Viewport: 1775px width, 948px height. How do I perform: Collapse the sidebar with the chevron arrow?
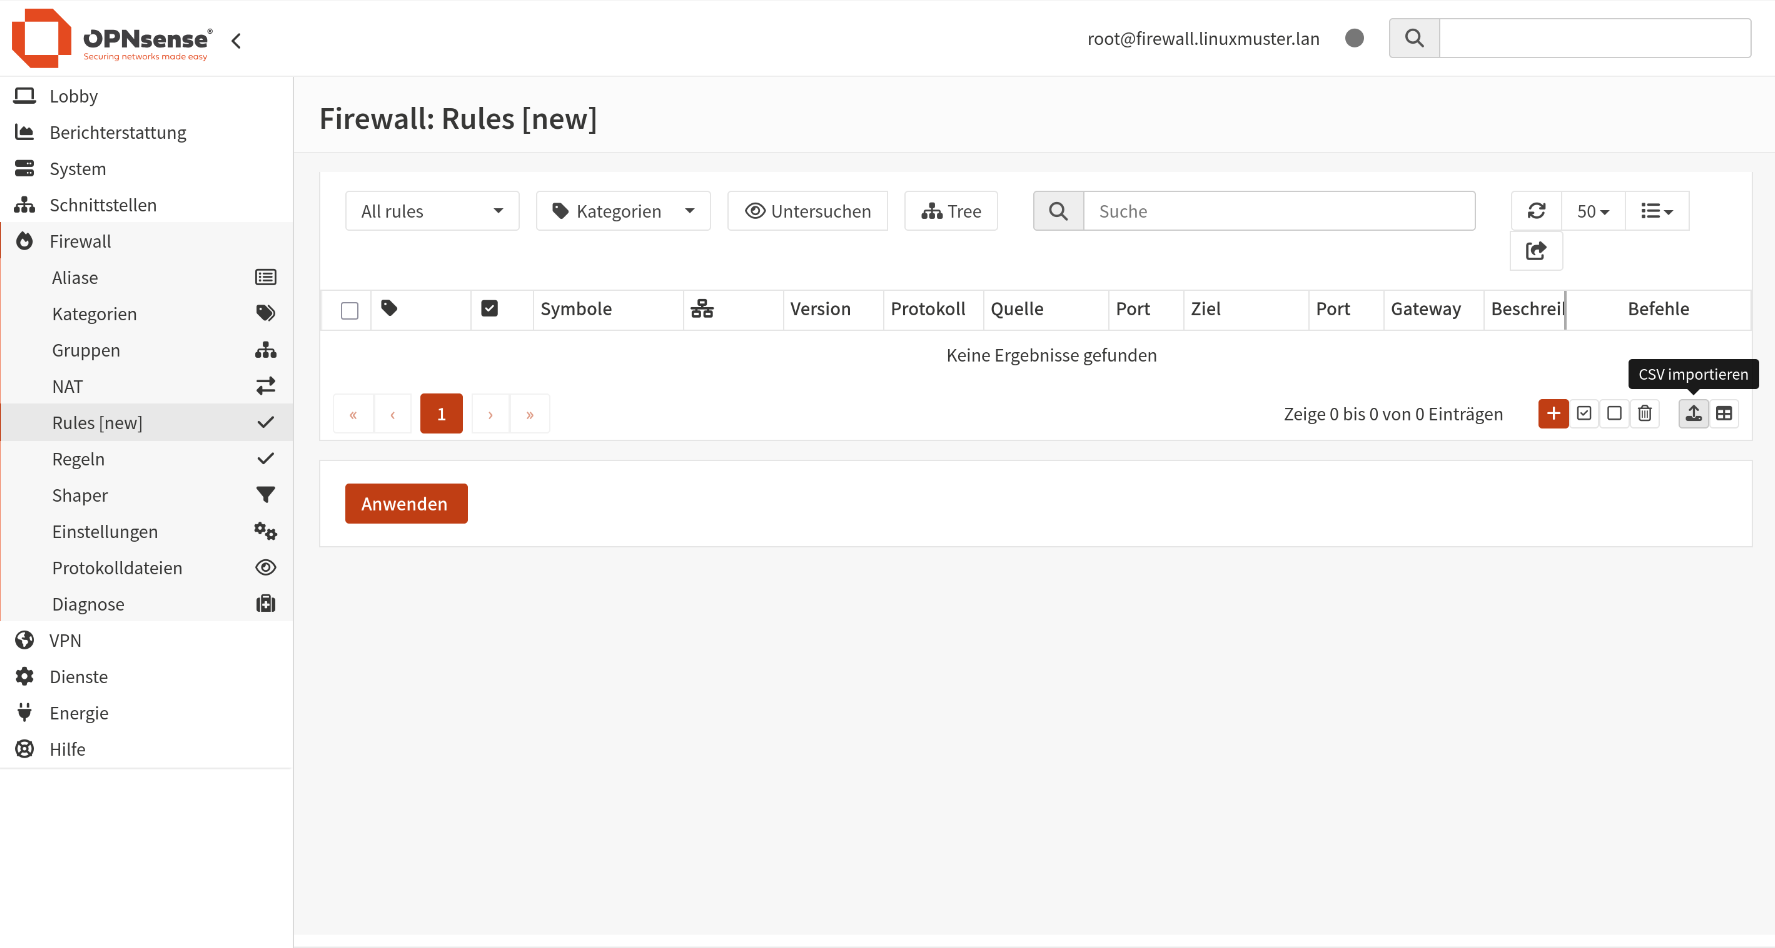click(x=237, y=41)
